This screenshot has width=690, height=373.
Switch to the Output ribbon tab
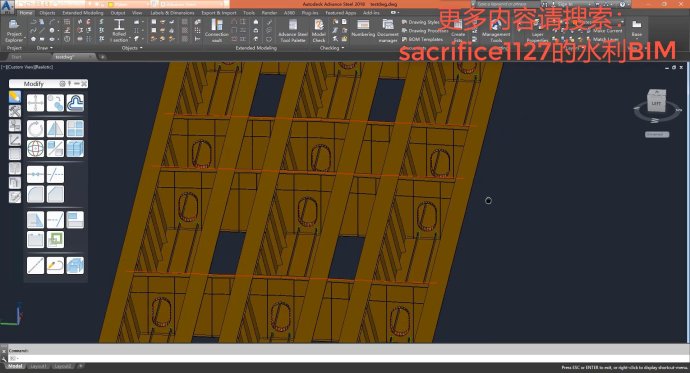118,13
